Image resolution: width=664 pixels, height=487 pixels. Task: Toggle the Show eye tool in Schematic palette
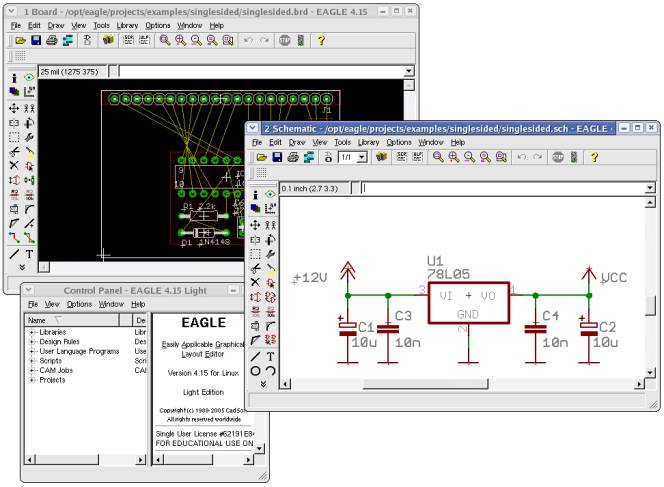click(270, 194)
